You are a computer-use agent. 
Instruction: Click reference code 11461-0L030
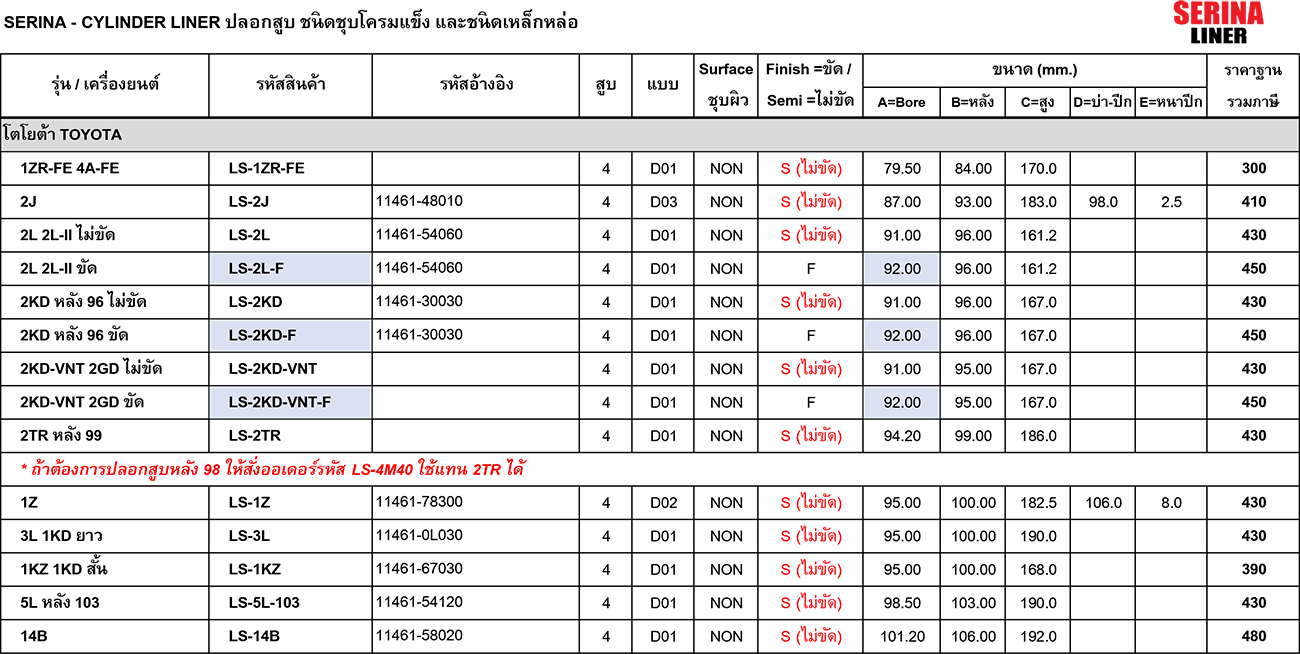419,535
